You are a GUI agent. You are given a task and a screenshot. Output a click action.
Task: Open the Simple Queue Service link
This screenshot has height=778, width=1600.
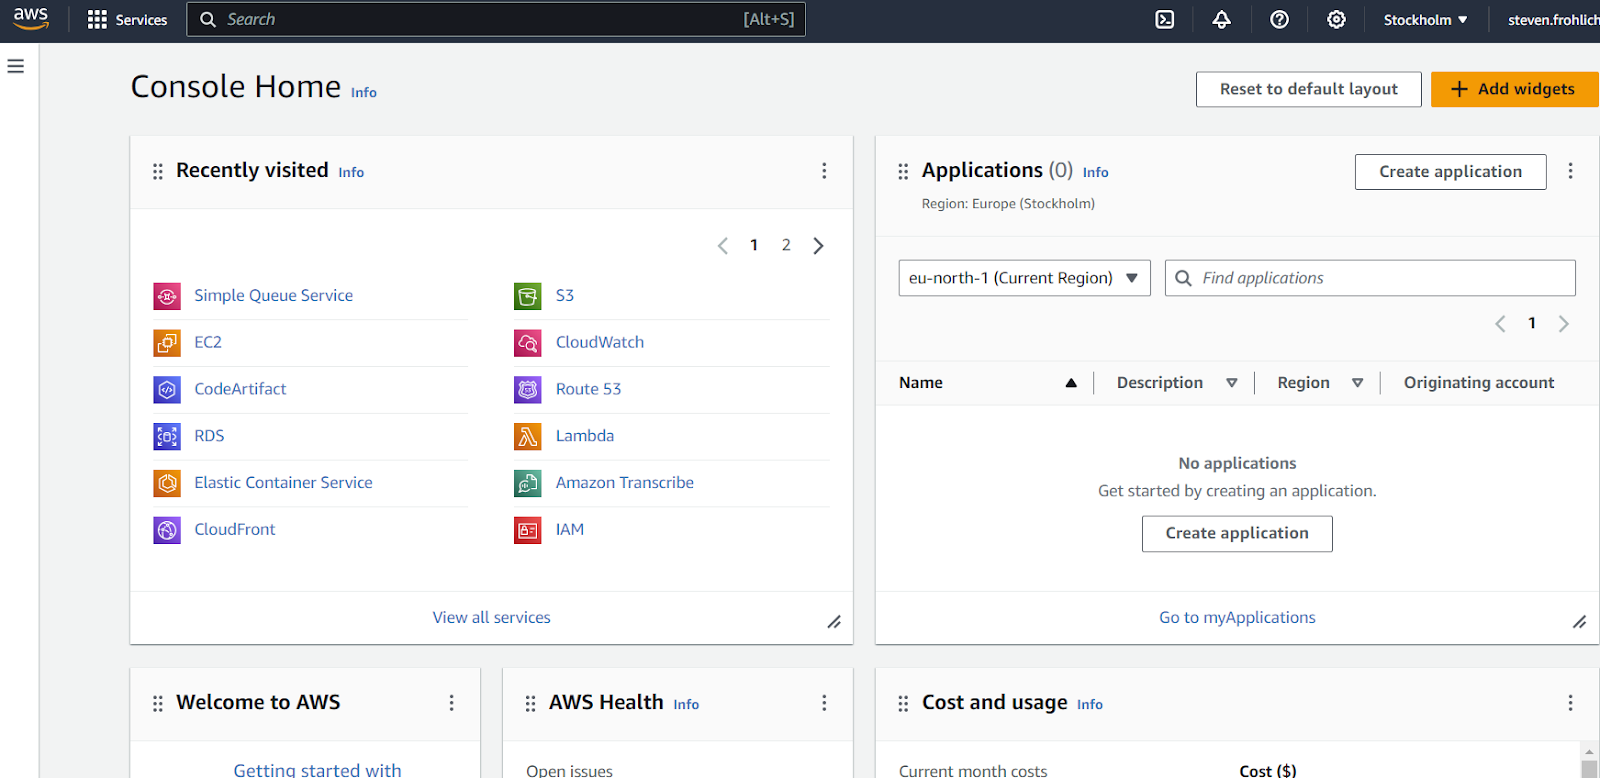[273, 296]
